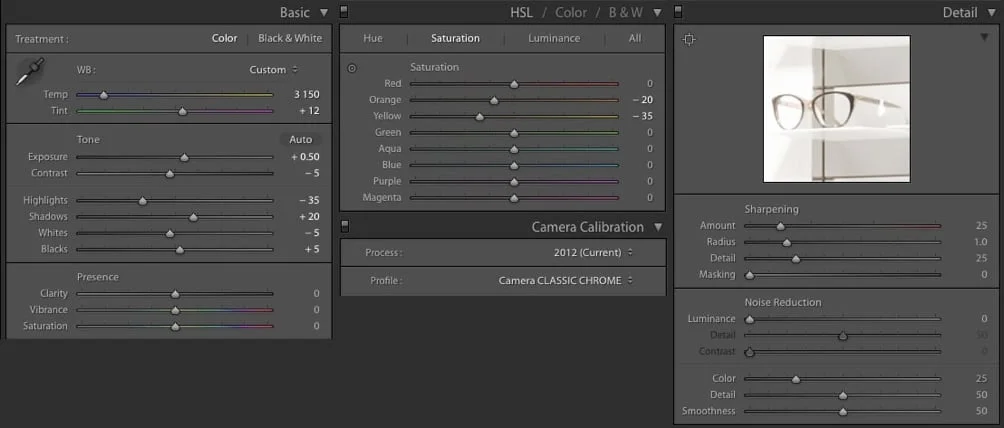1004x428 pixels.
Task: Click the Masking slider handle
Action: (x=750, y=276)
